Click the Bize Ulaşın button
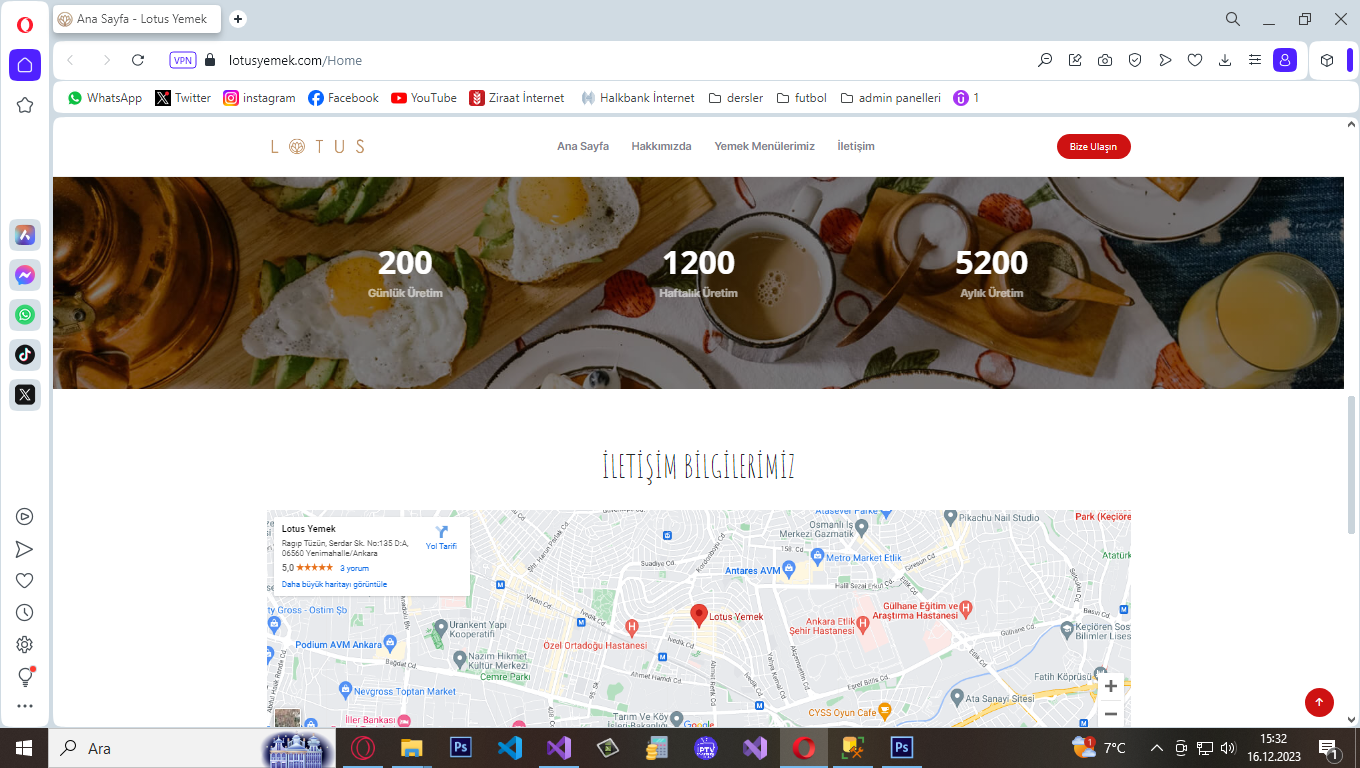Image resolution: width=1360 pixels, height=768 pixels. (x=1093, y=147)
